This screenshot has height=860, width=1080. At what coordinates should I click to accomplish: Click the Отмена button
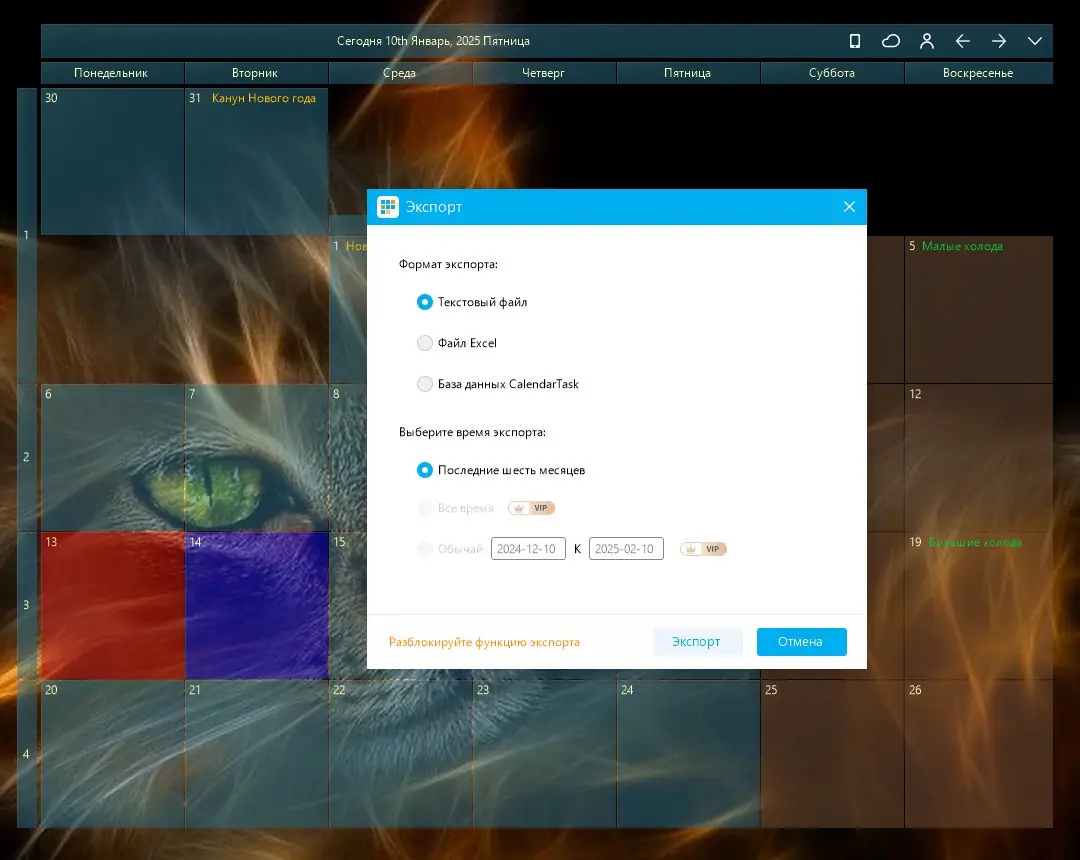click(x=801, y=642)
